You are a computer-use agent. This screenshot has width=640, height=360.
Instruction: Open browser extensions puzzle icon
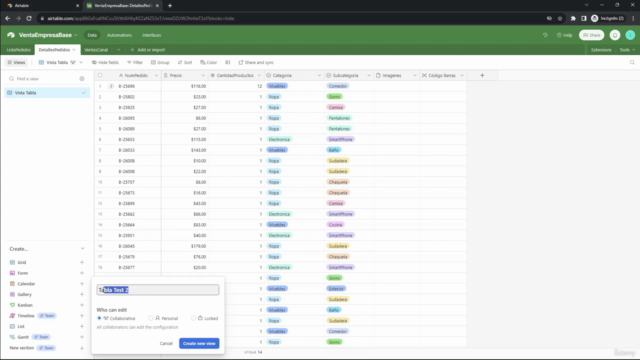click(573, 18)
